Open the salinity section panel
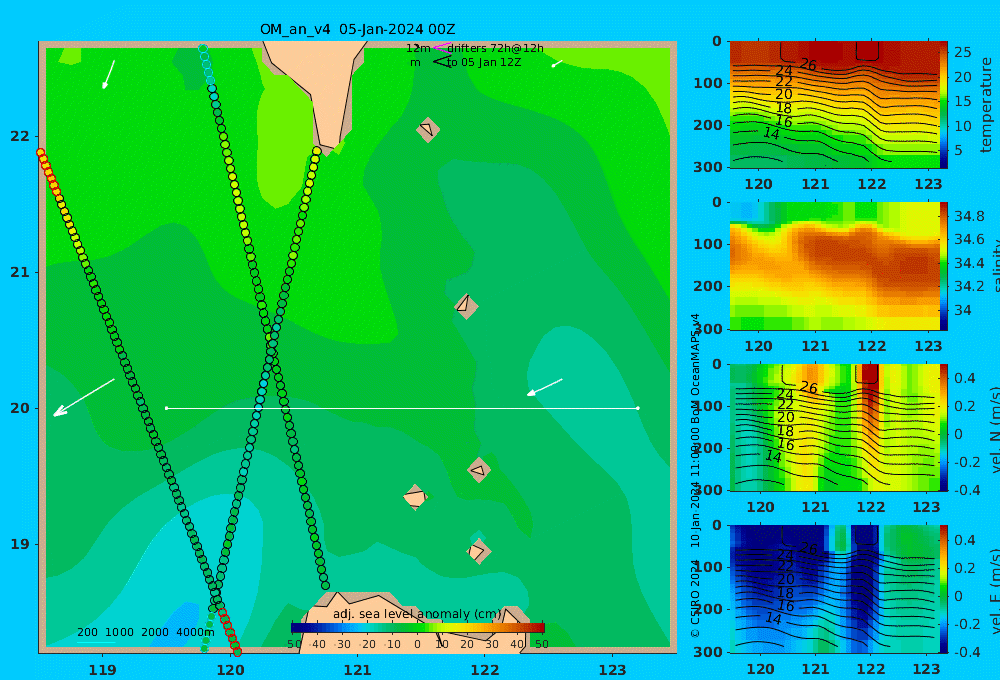Screen dimensions: 1000x680 [x=834, y=266]
